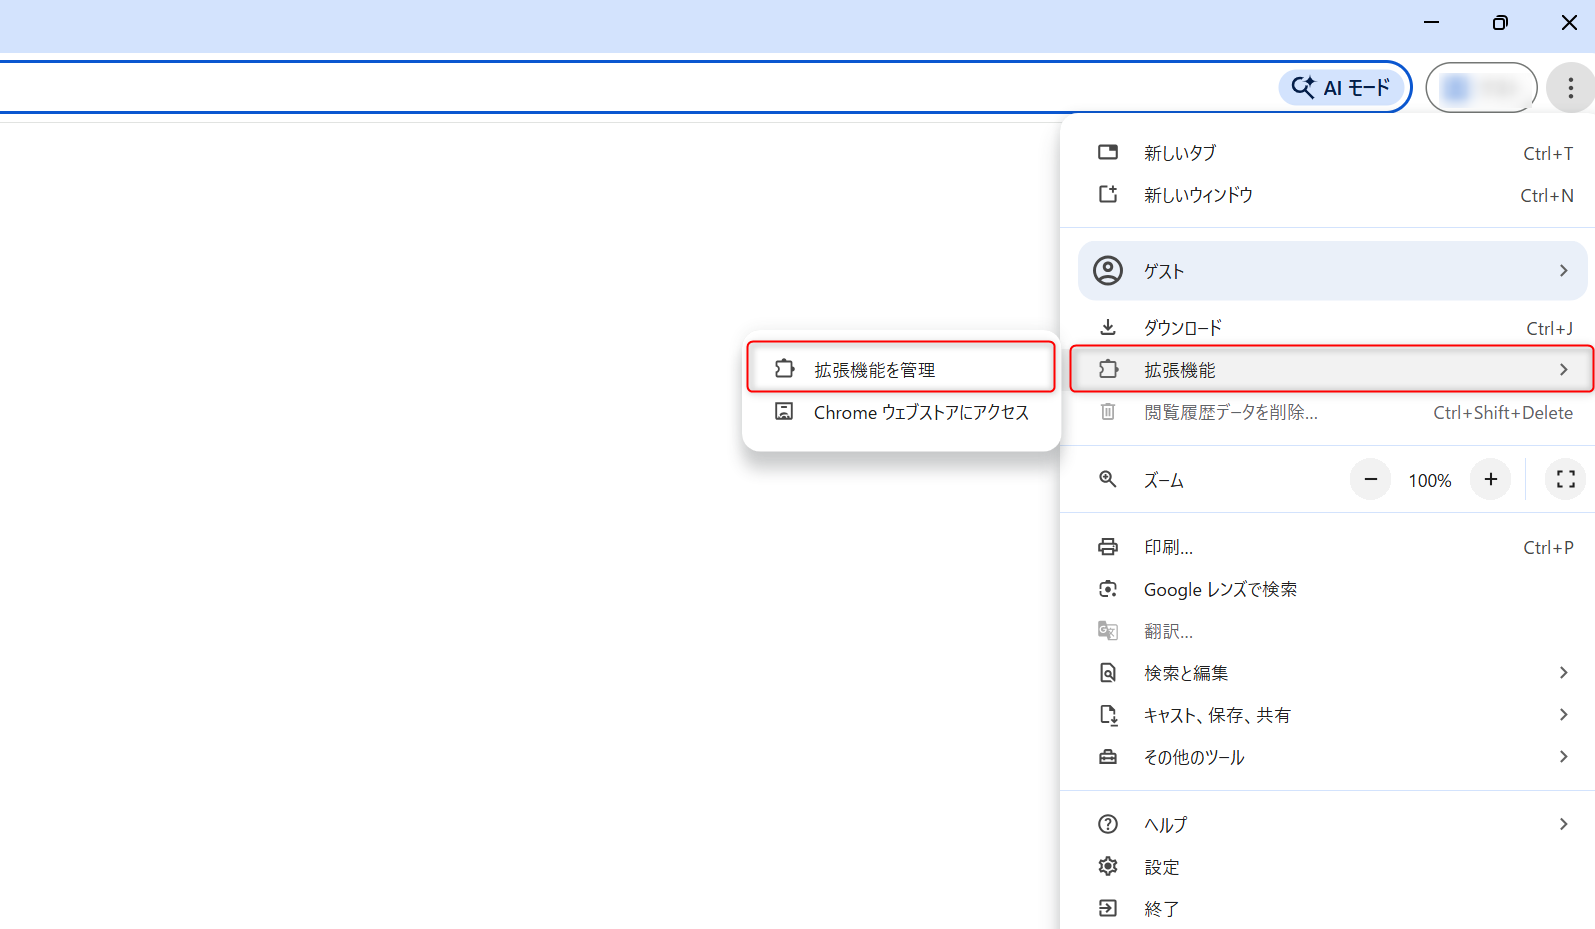
Task: Click the 終了 exit icon
Action: point(1108,908)
